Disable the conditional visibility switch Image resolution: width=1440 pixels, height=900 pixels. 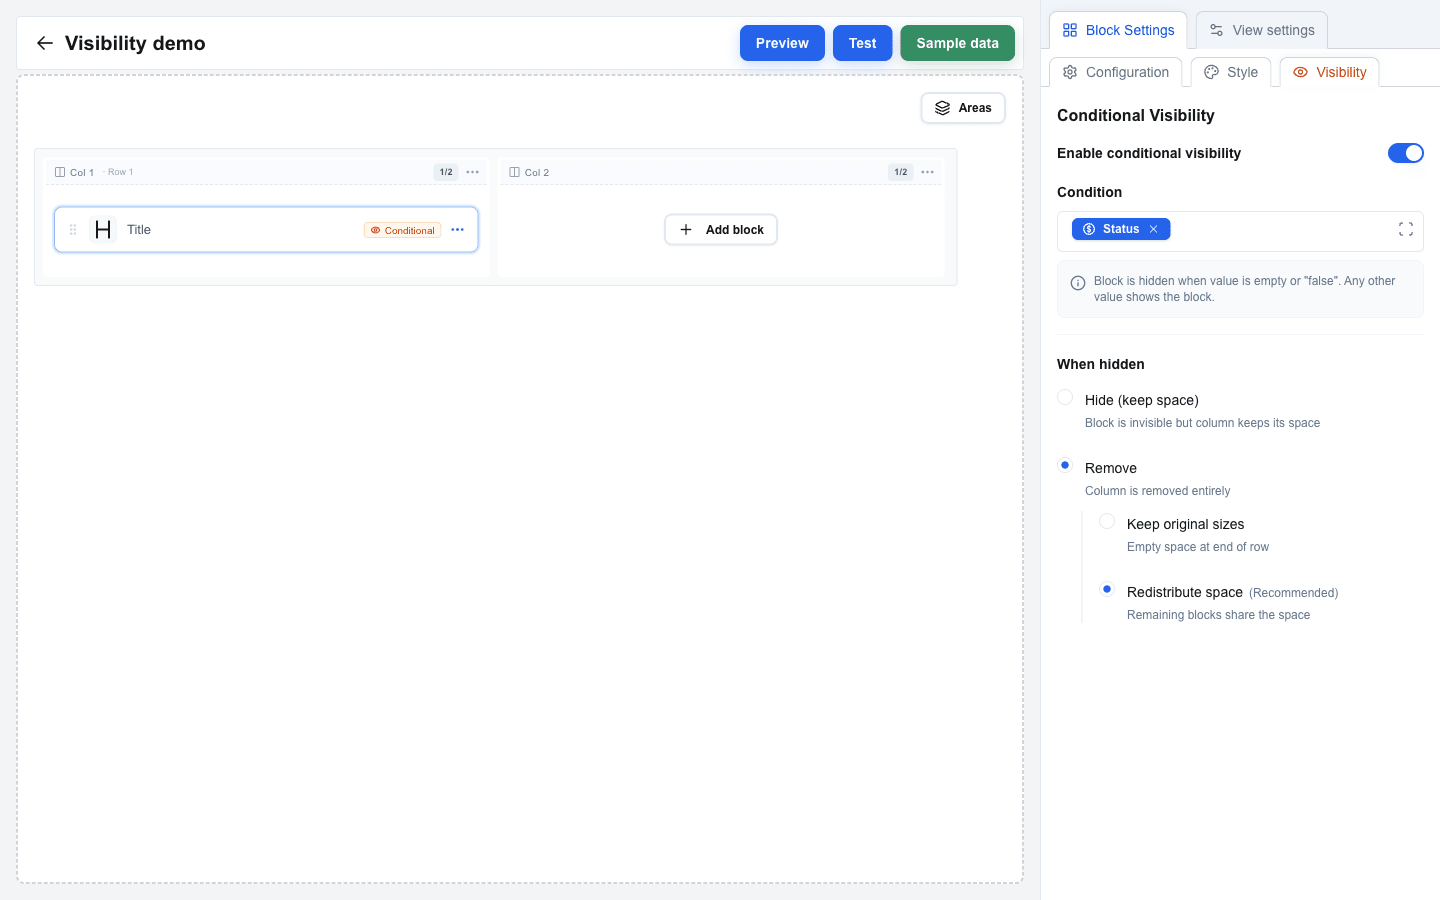(x=1405, y=153)
